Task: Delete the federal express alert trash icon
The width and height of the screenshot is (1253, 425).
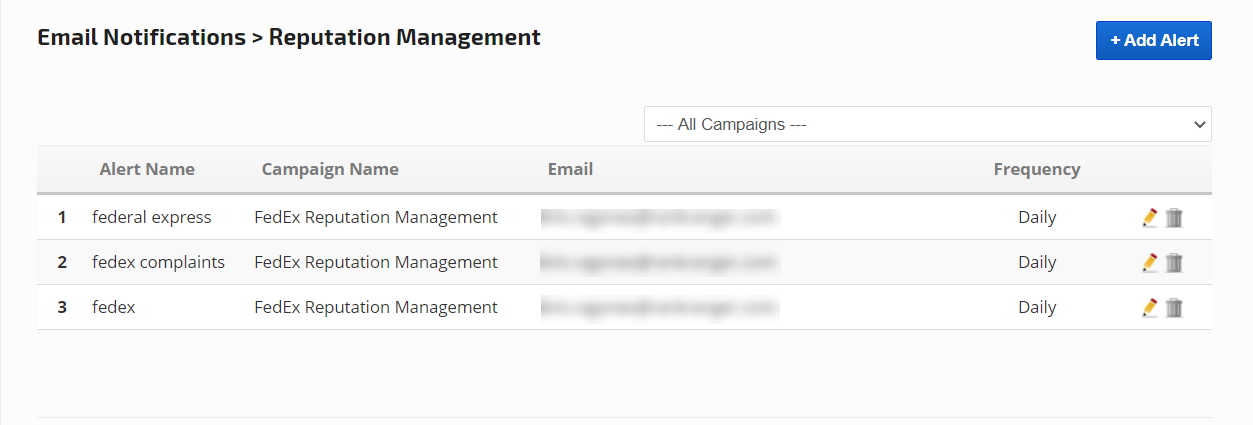Action: point(1174,217)
